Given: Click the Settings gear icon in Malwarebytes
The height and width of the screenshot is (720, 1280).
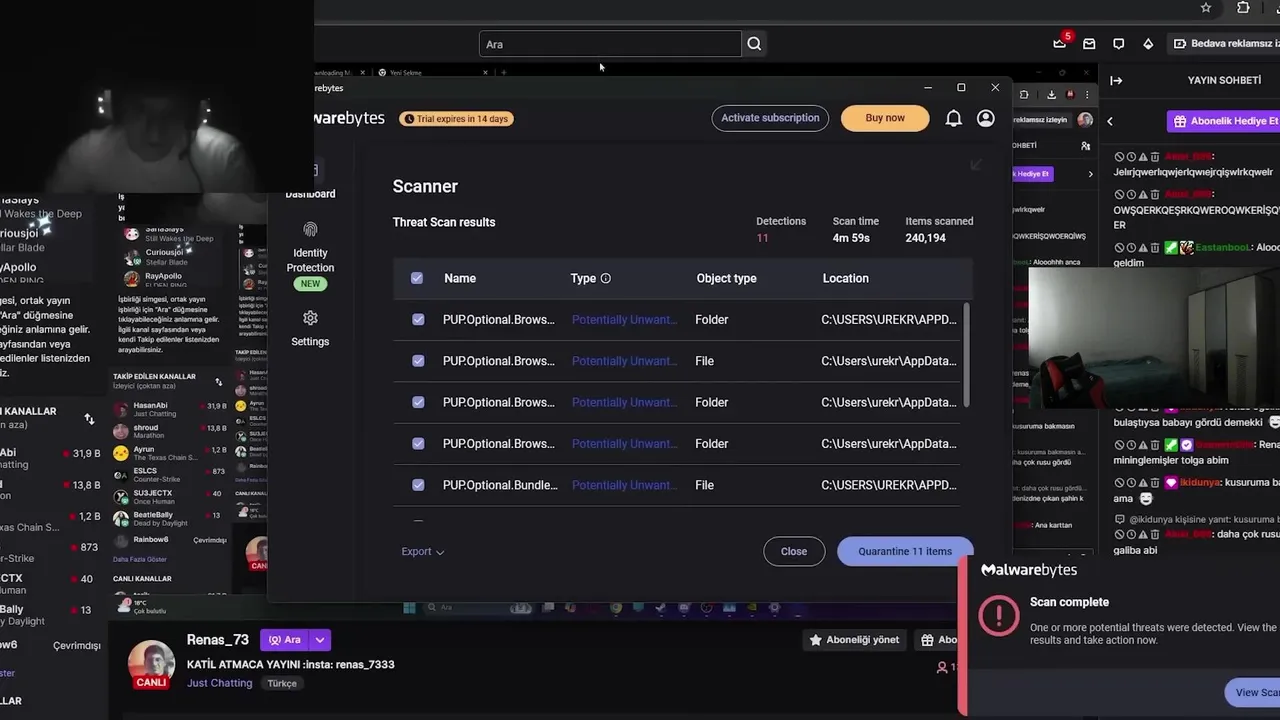Looking at the screenshot, I should [310, 318].
